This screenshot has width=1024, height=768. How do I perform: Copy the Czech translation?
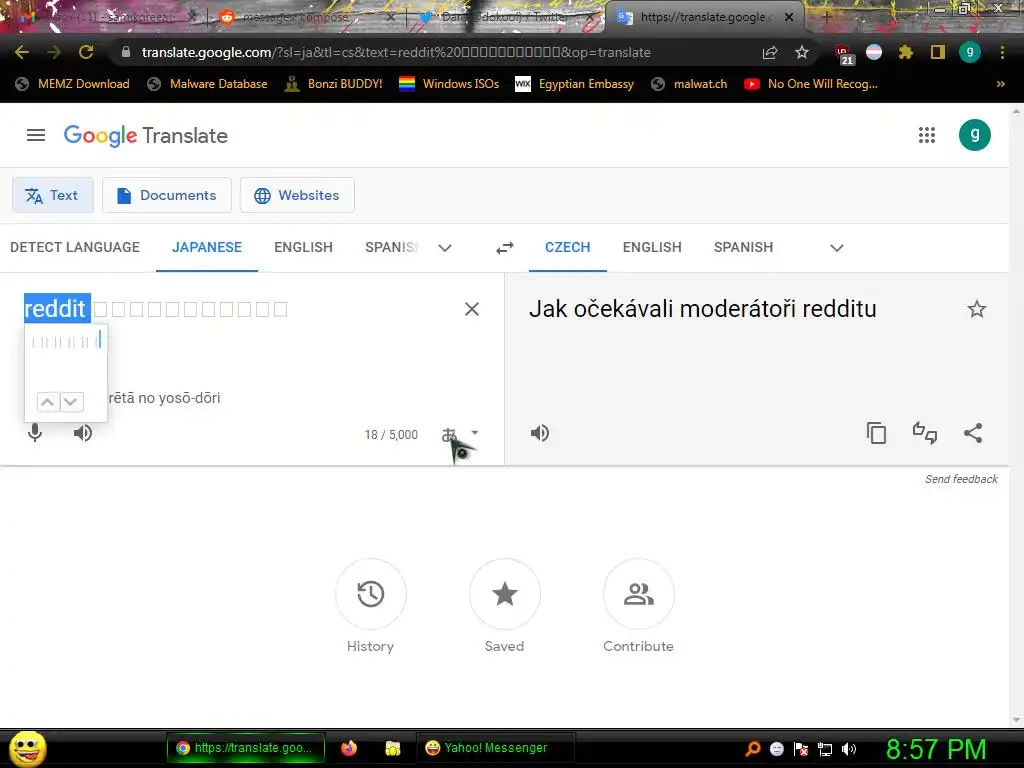point(876,433)
